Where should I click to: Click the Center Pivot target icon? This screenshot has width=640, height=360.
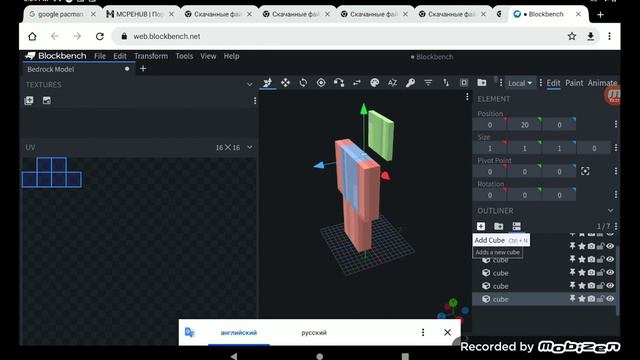pyautogui.click(x=585, y=171)
